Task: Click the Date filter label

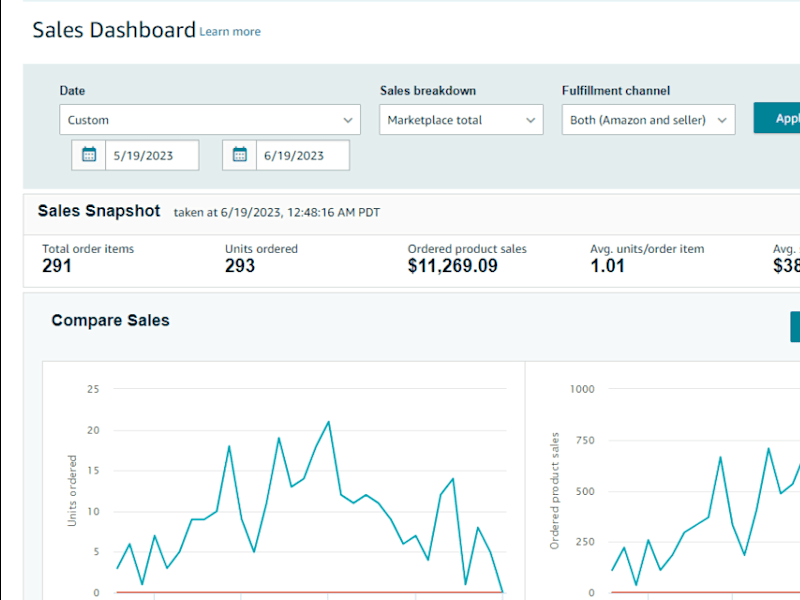Action: click(72, 91)
